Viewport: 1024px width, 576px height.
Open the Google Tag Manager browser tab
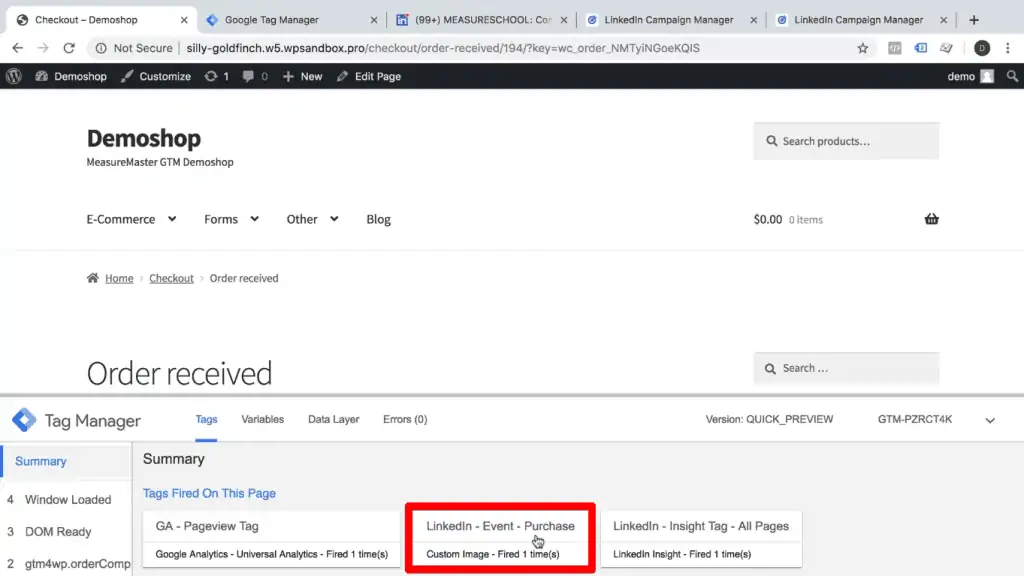tap(285, 20)
